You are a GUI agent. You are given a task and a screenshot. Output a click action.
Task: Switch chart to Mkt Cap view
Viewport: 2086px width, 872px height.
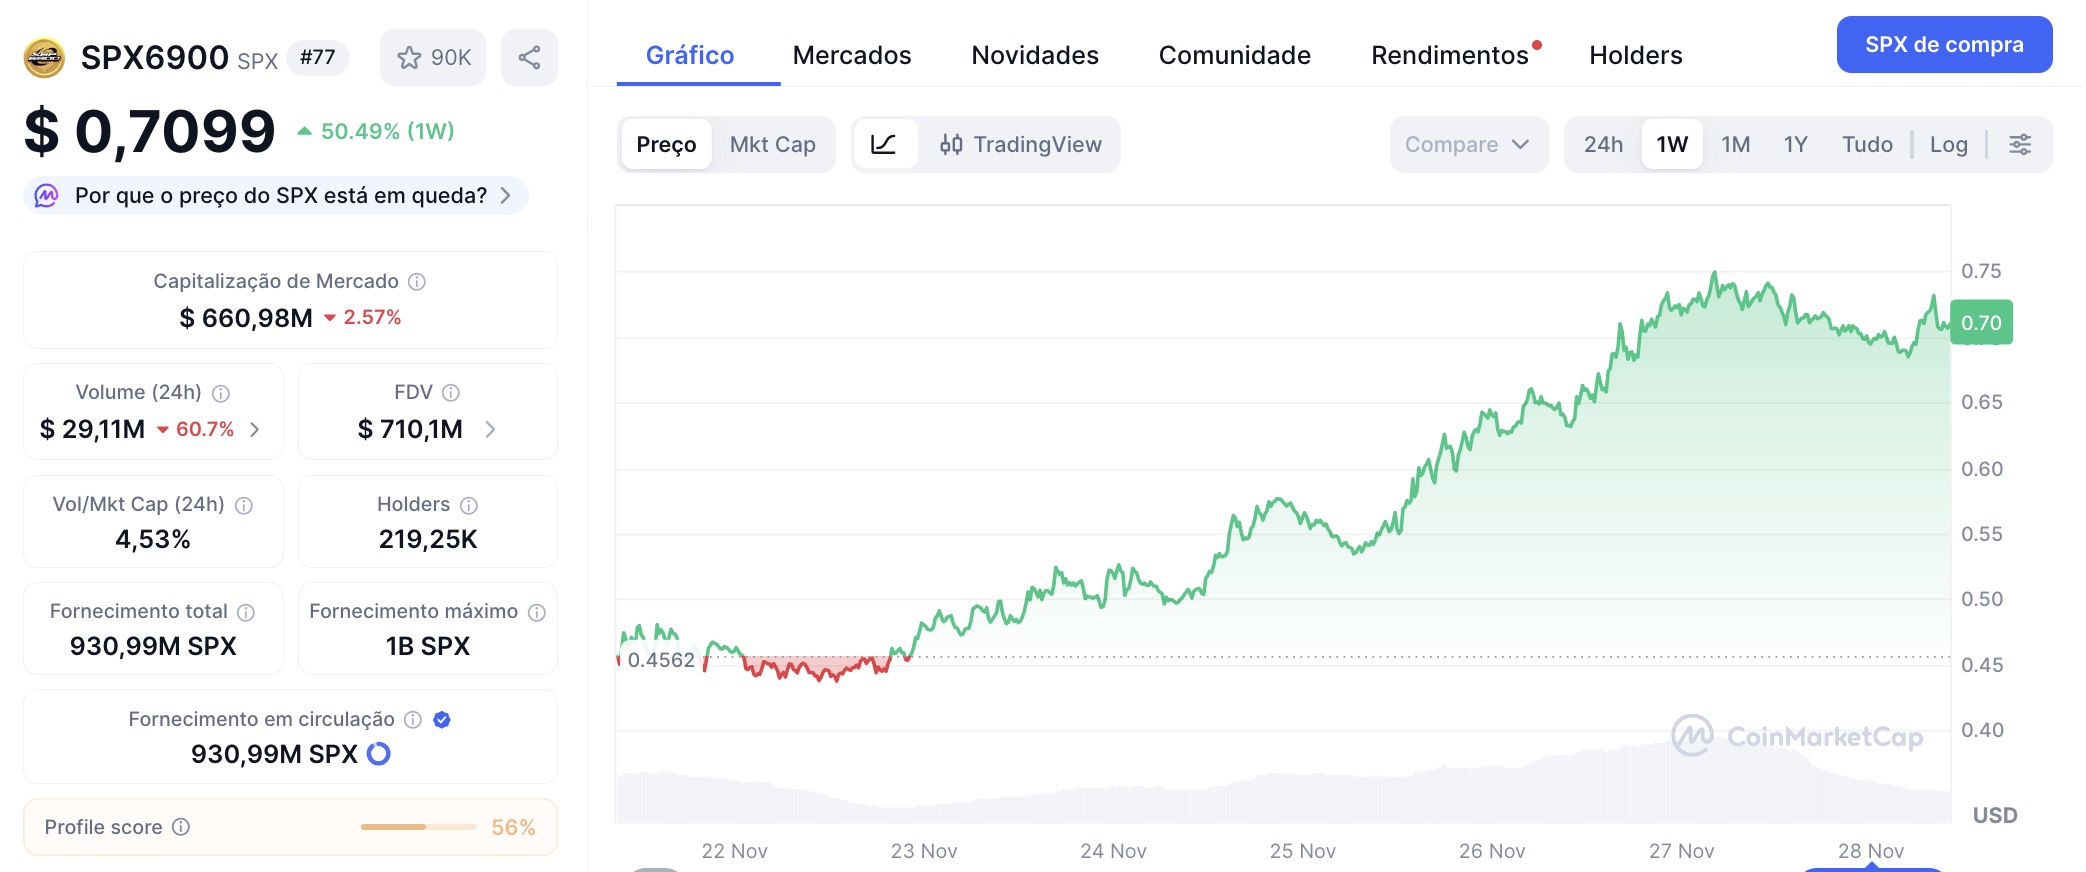(x=772, y=144)
